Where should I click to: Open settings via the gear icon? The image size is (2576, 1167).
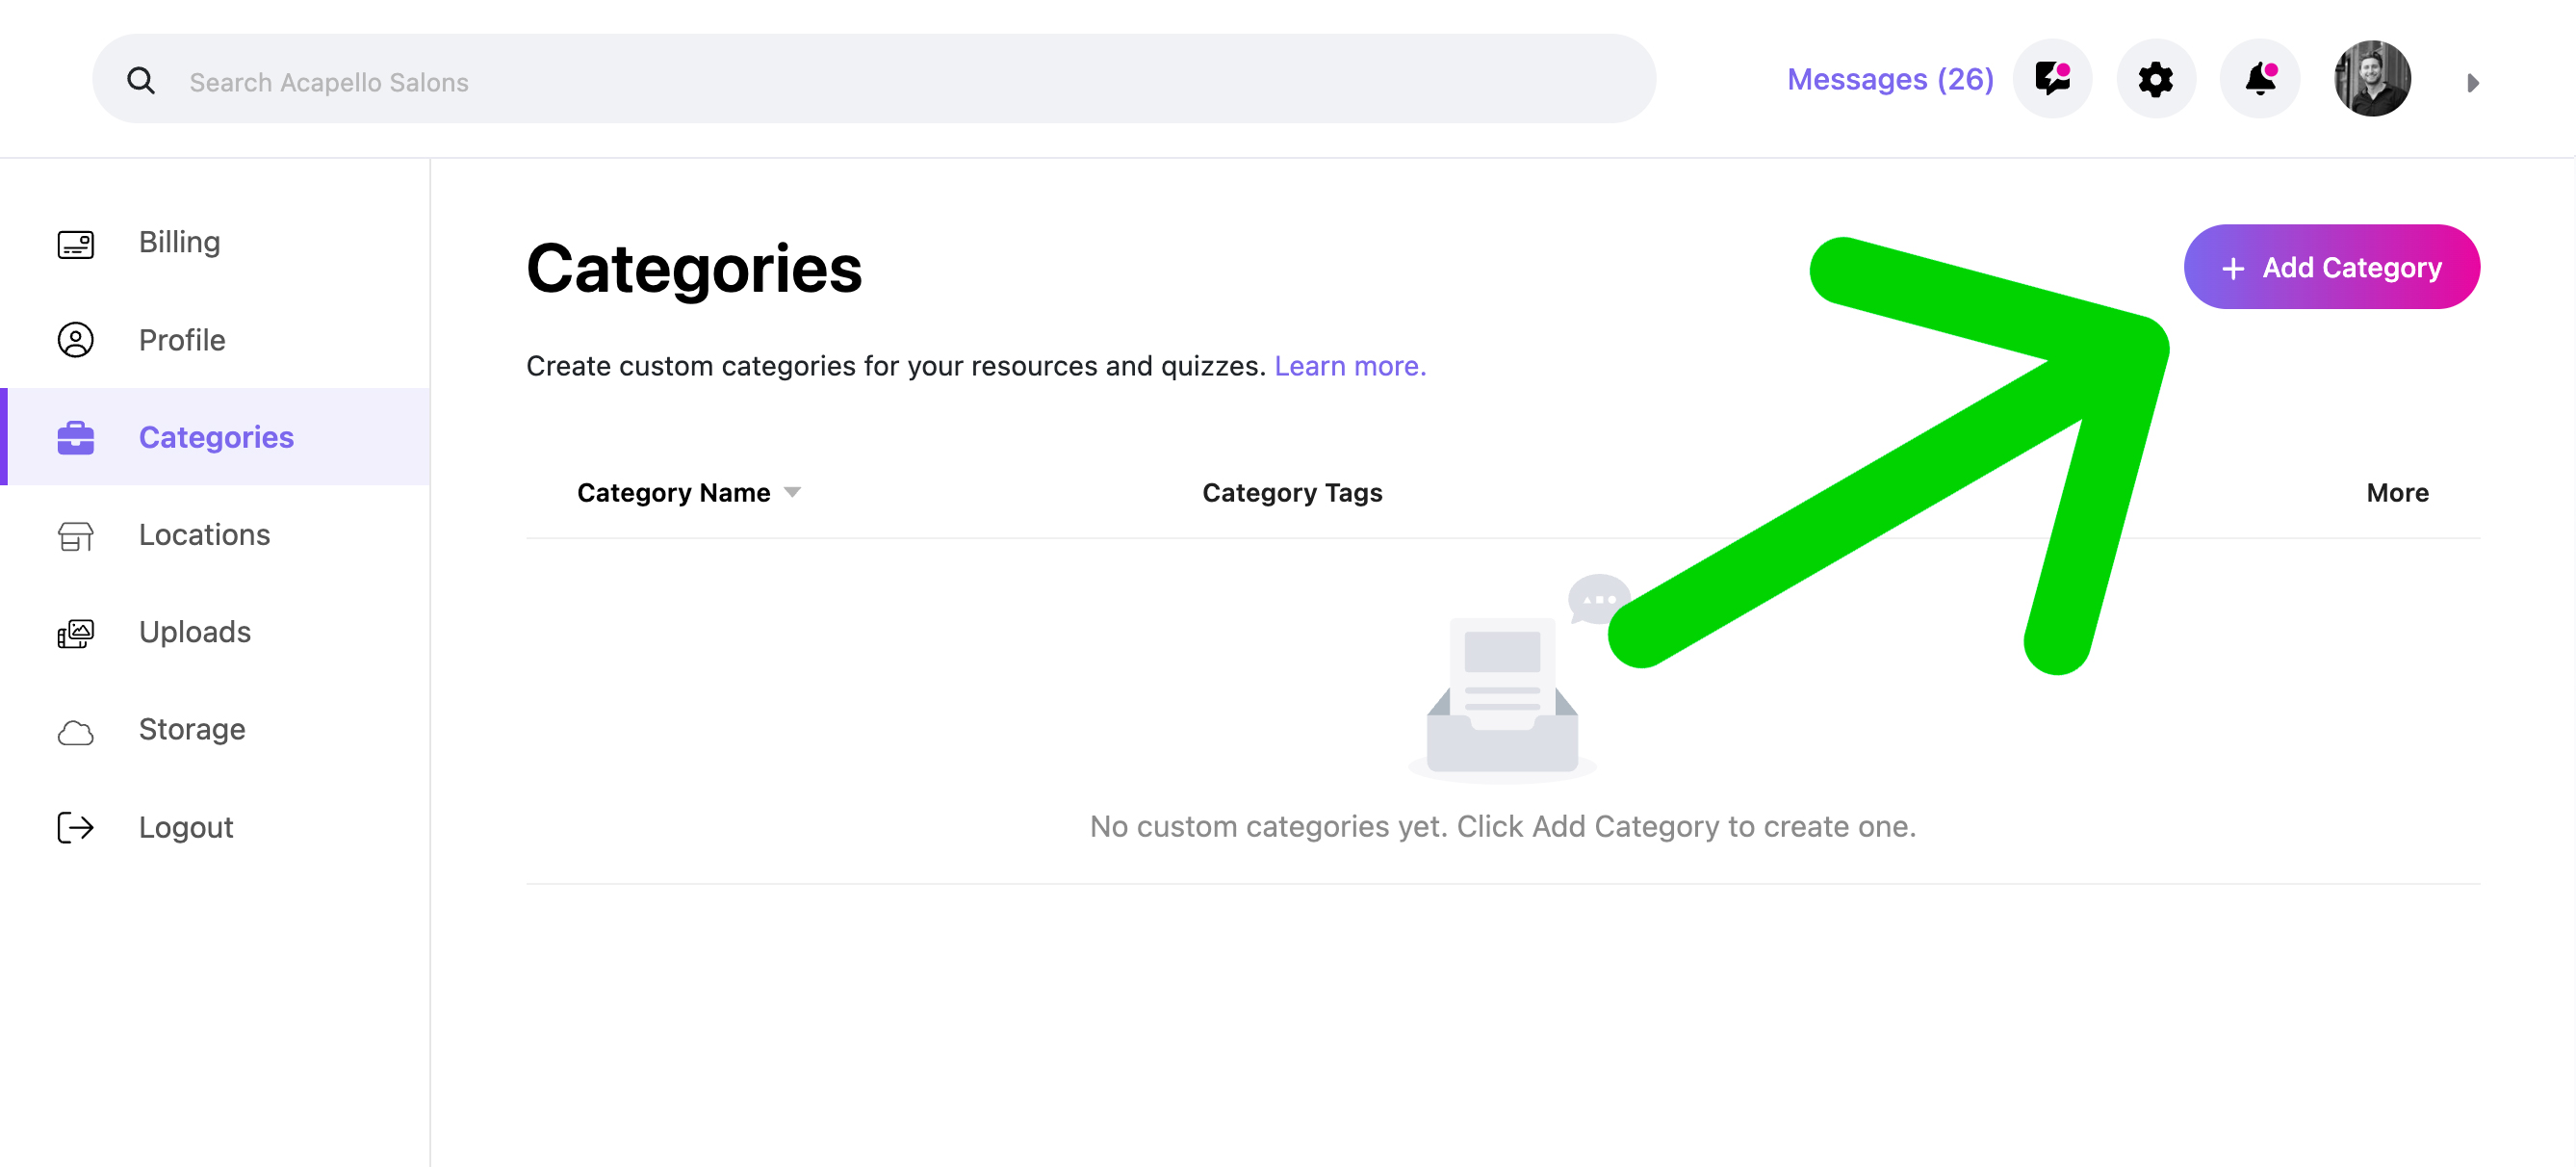2155,79
